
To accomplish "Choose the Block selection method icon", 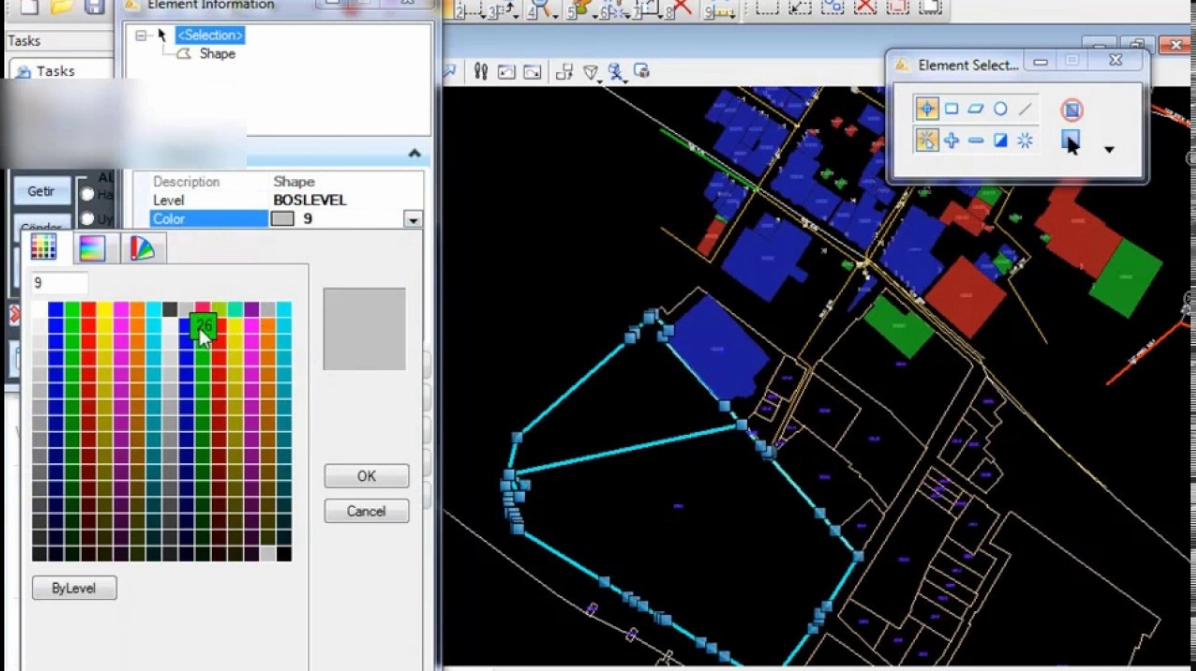I will coord(951,109).
